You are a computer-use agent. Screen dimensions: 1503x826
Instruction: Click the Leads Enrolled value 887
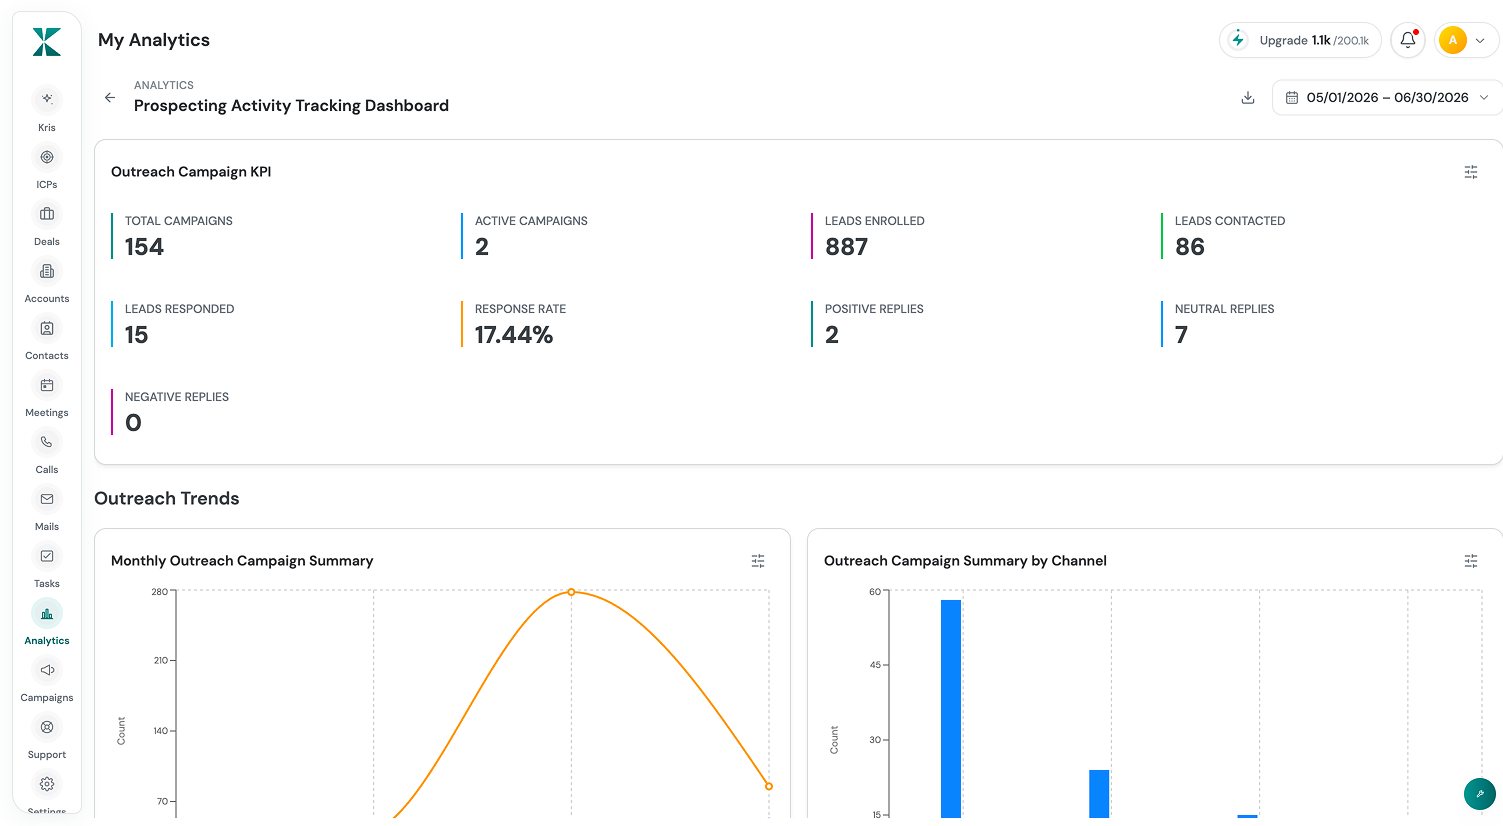[x=846, y=247]
